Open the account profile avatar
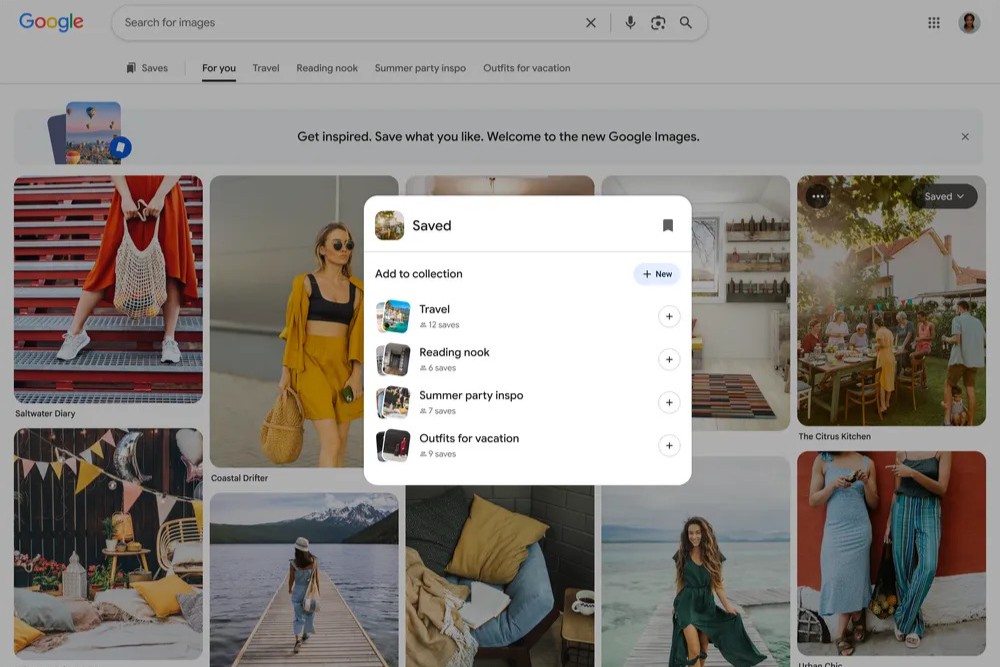This screenshot has width=1000, height=667. [969, 23]
